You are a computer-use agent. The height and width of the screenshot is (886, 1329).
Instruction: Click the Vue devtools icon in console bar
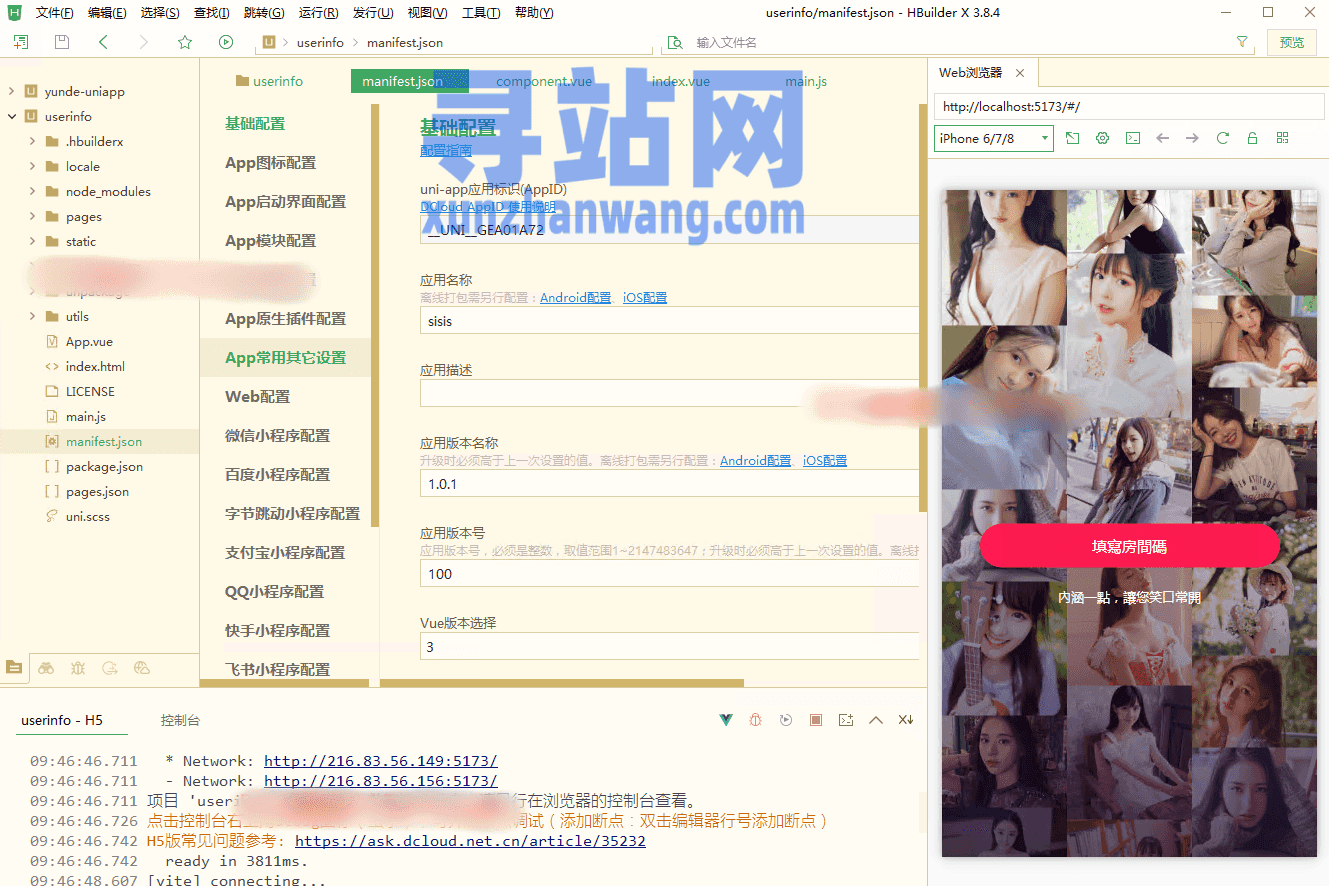pyautogui.click(x=727, y=720)
